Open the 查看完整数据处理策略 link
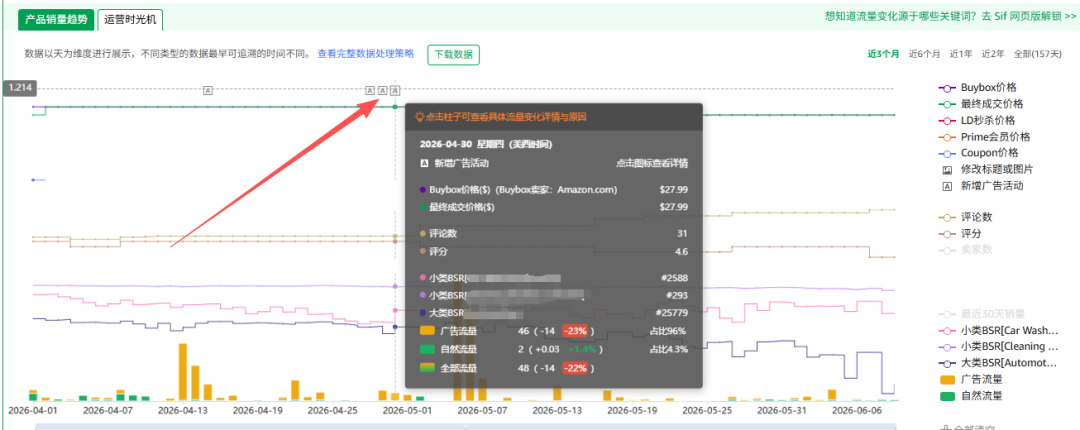Screen dimensions: 1080x430 [x=366, y=53]
